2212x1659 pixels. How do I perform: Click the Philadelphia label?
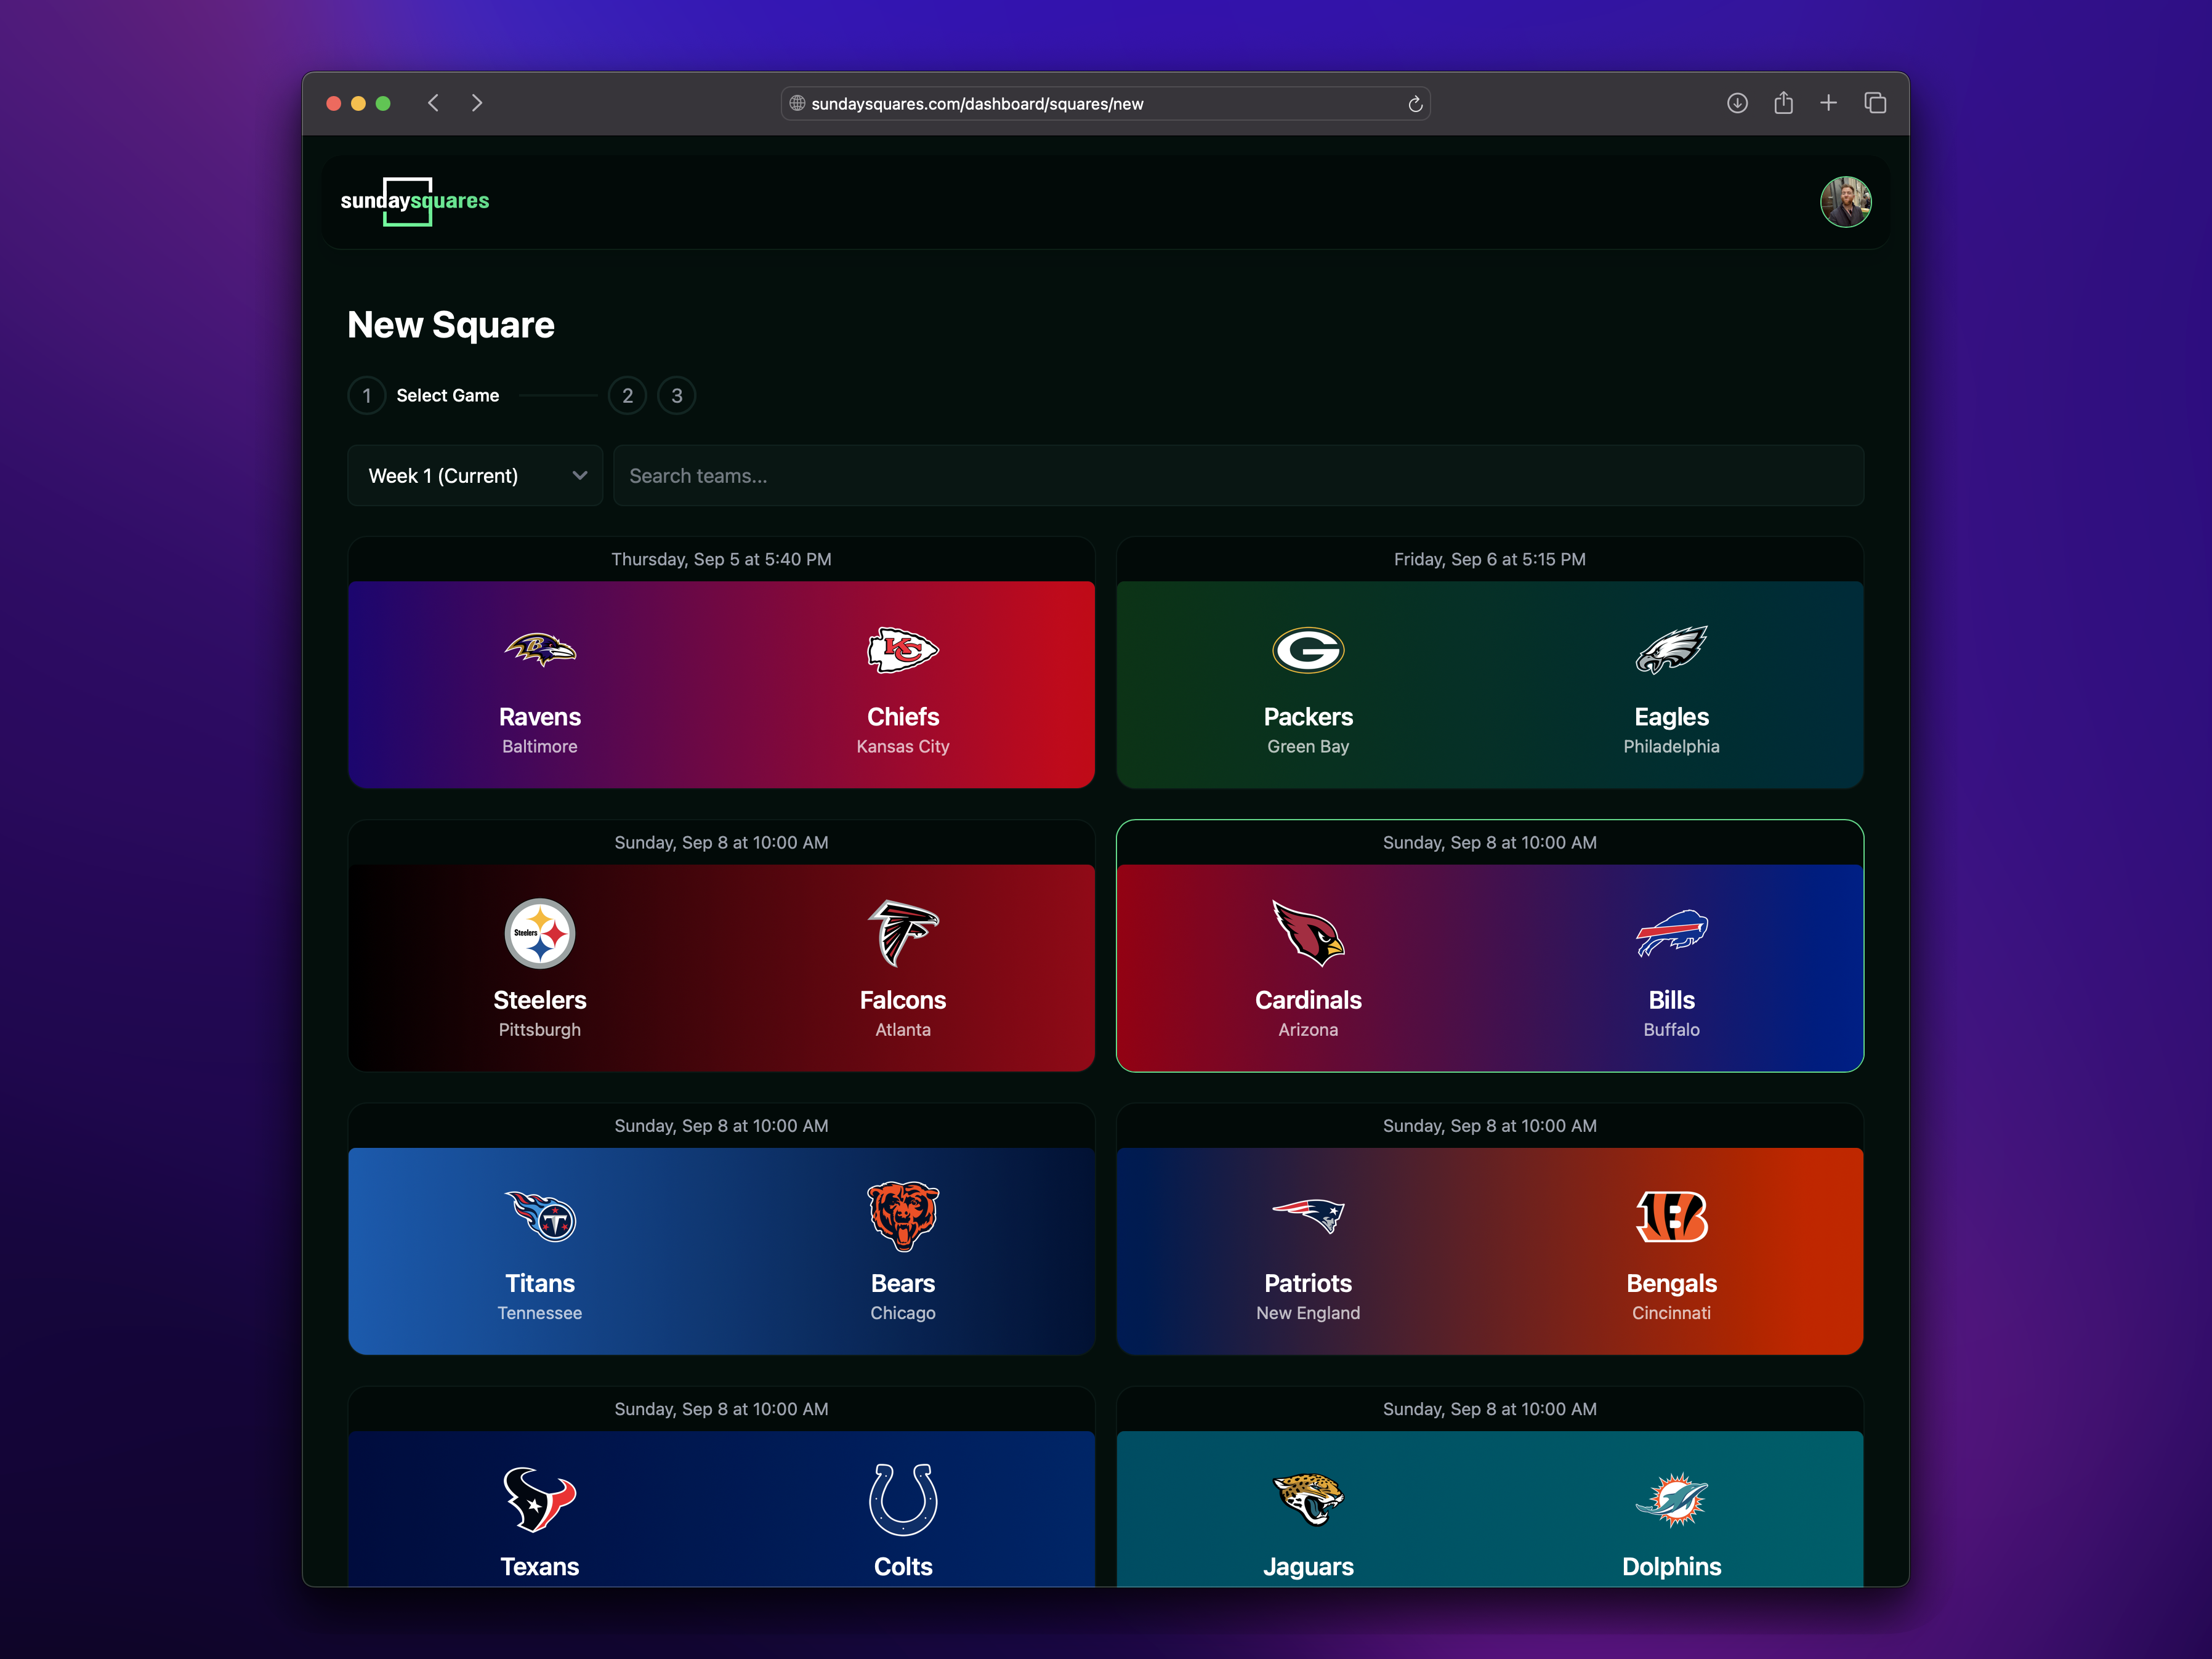pyautogui.click(x=1671, y=747)
